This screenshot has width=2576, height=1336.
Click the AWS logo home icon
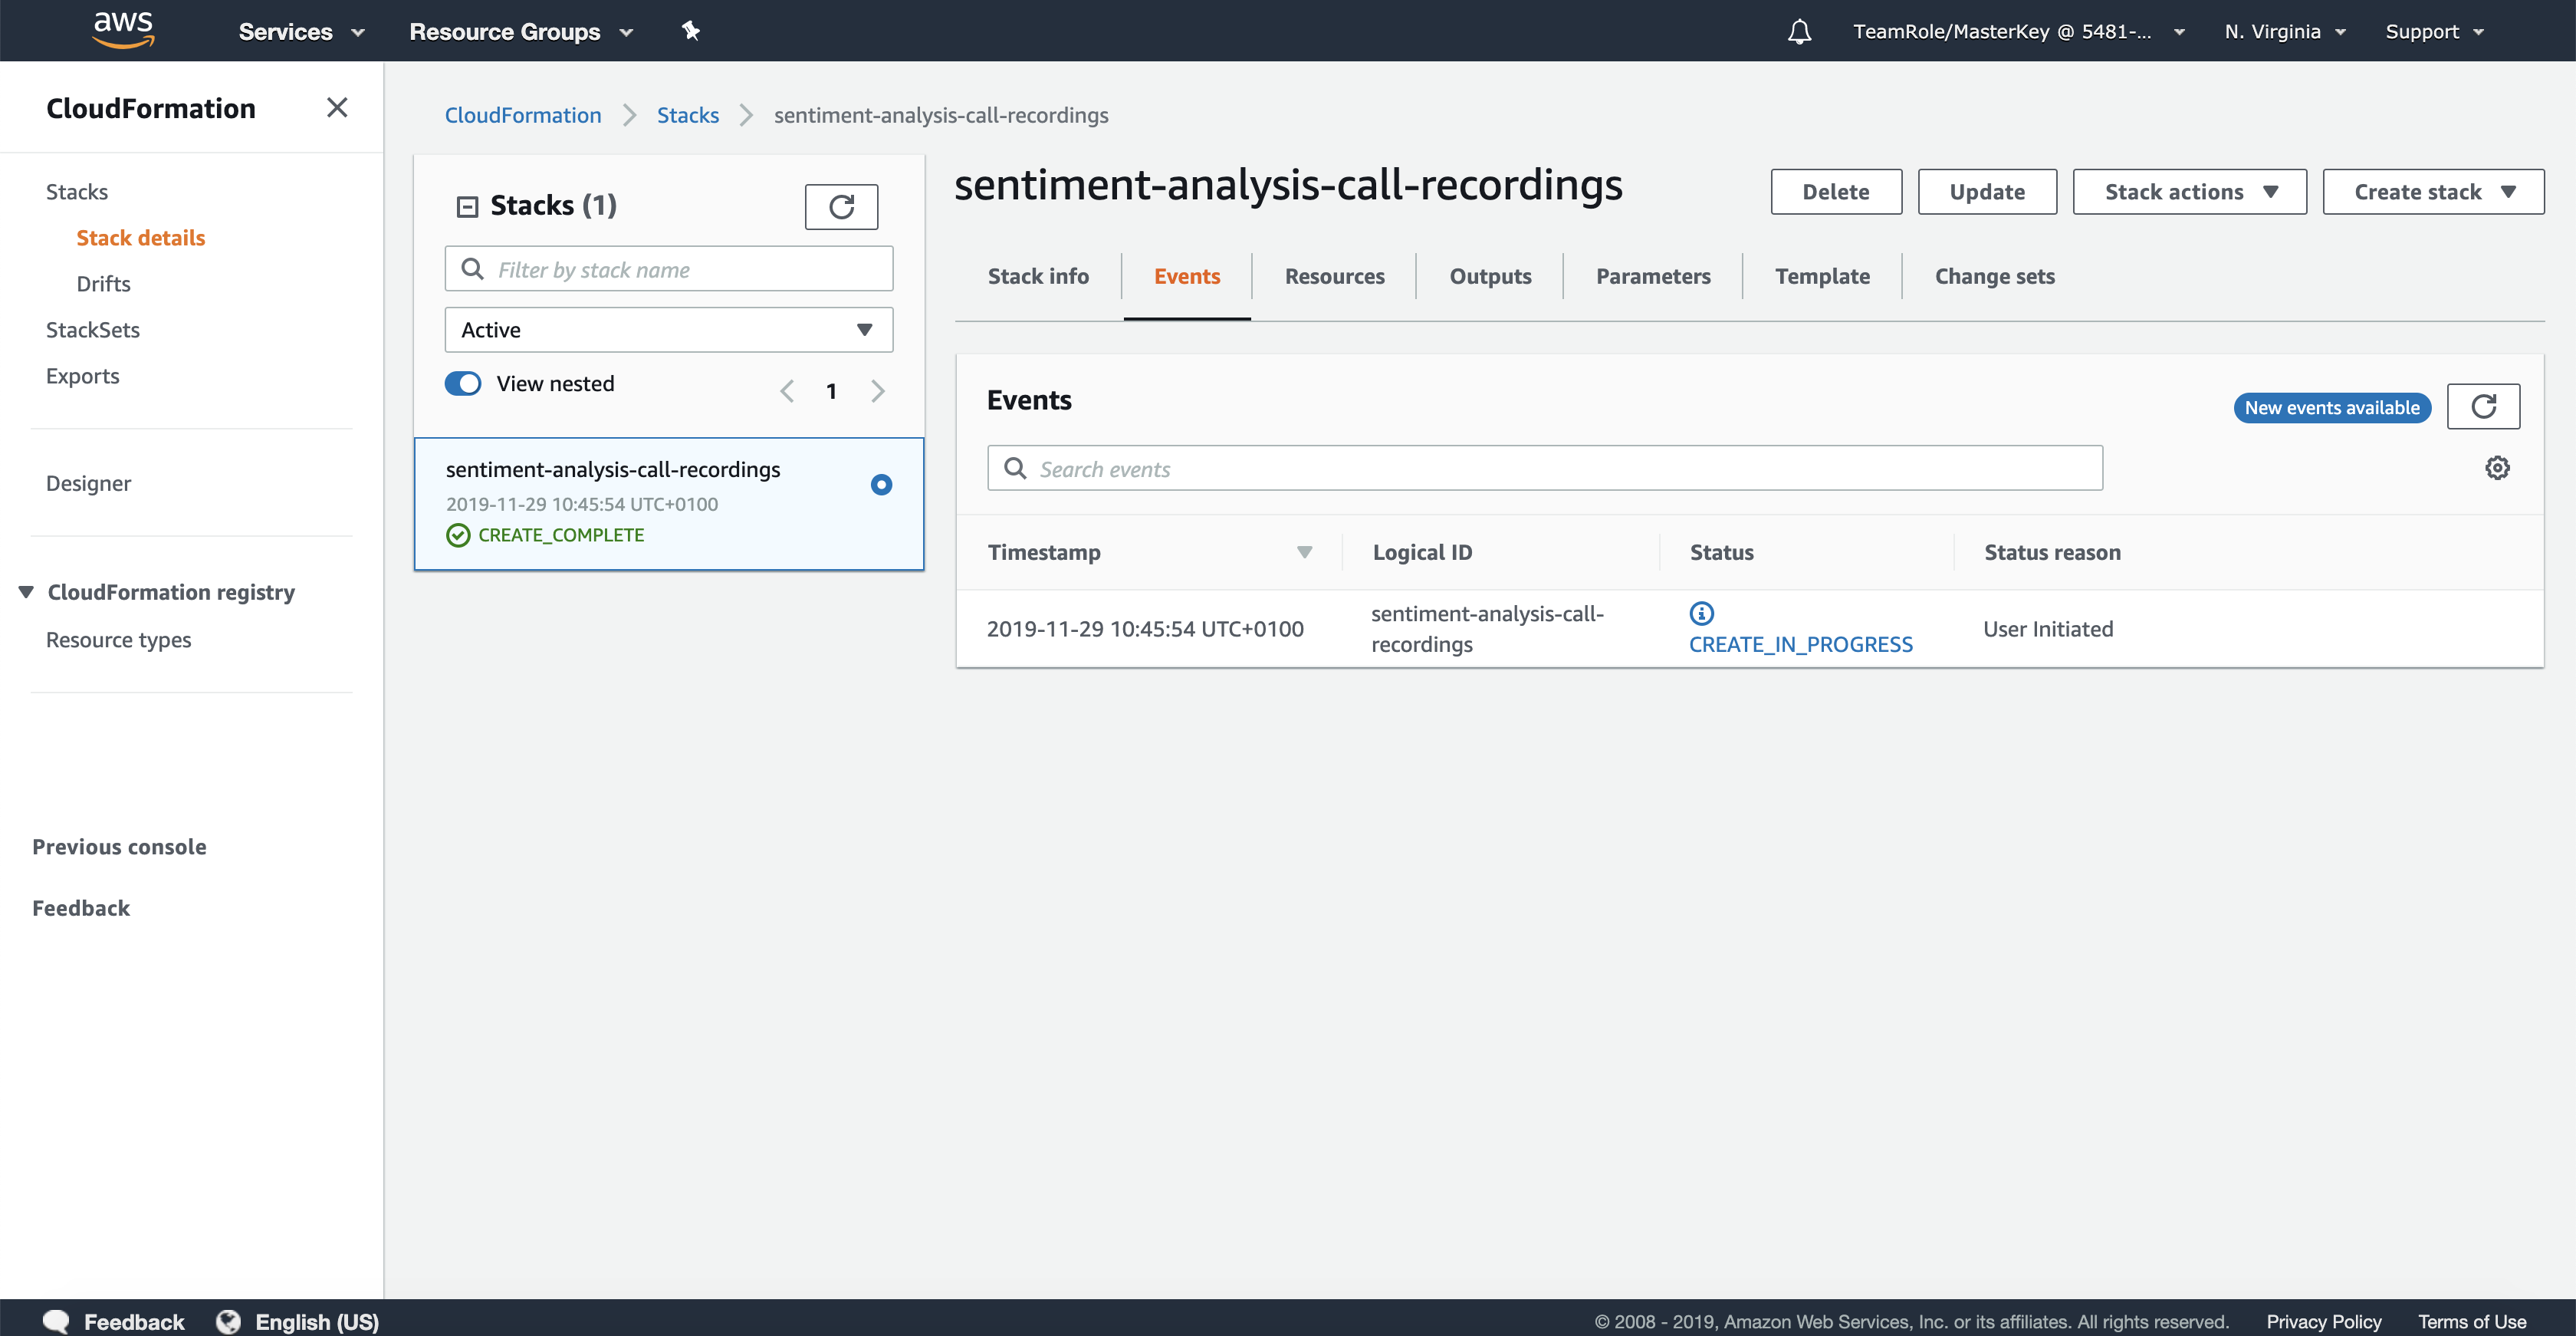(x=123, y=30)
